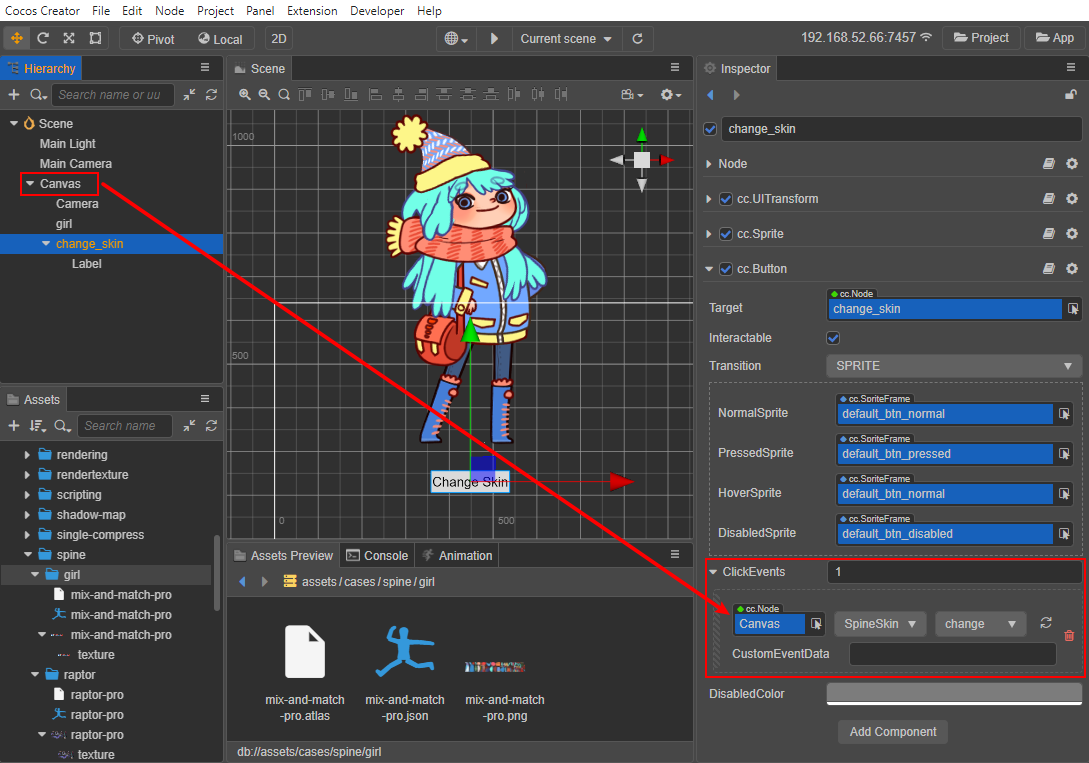Select the Scale transform tool

point(69,38)
